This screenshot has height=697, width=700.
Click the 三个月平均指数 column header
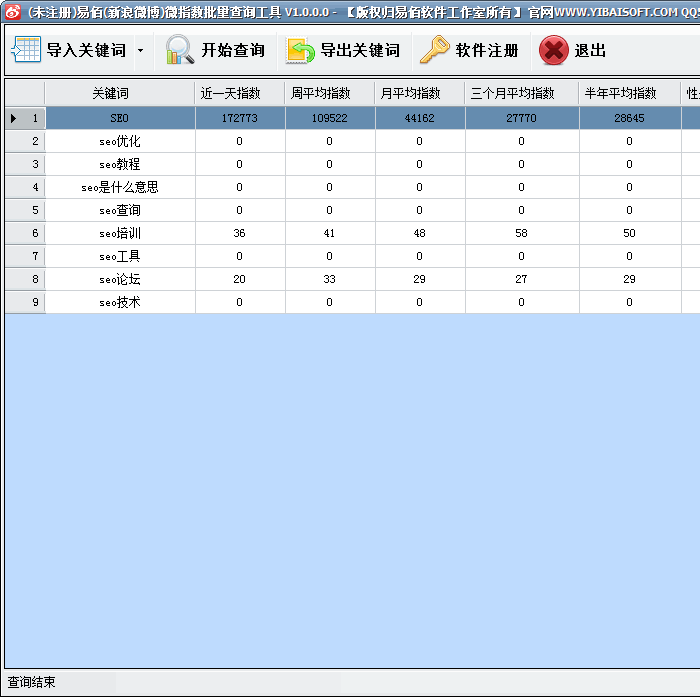pos(521,93)
